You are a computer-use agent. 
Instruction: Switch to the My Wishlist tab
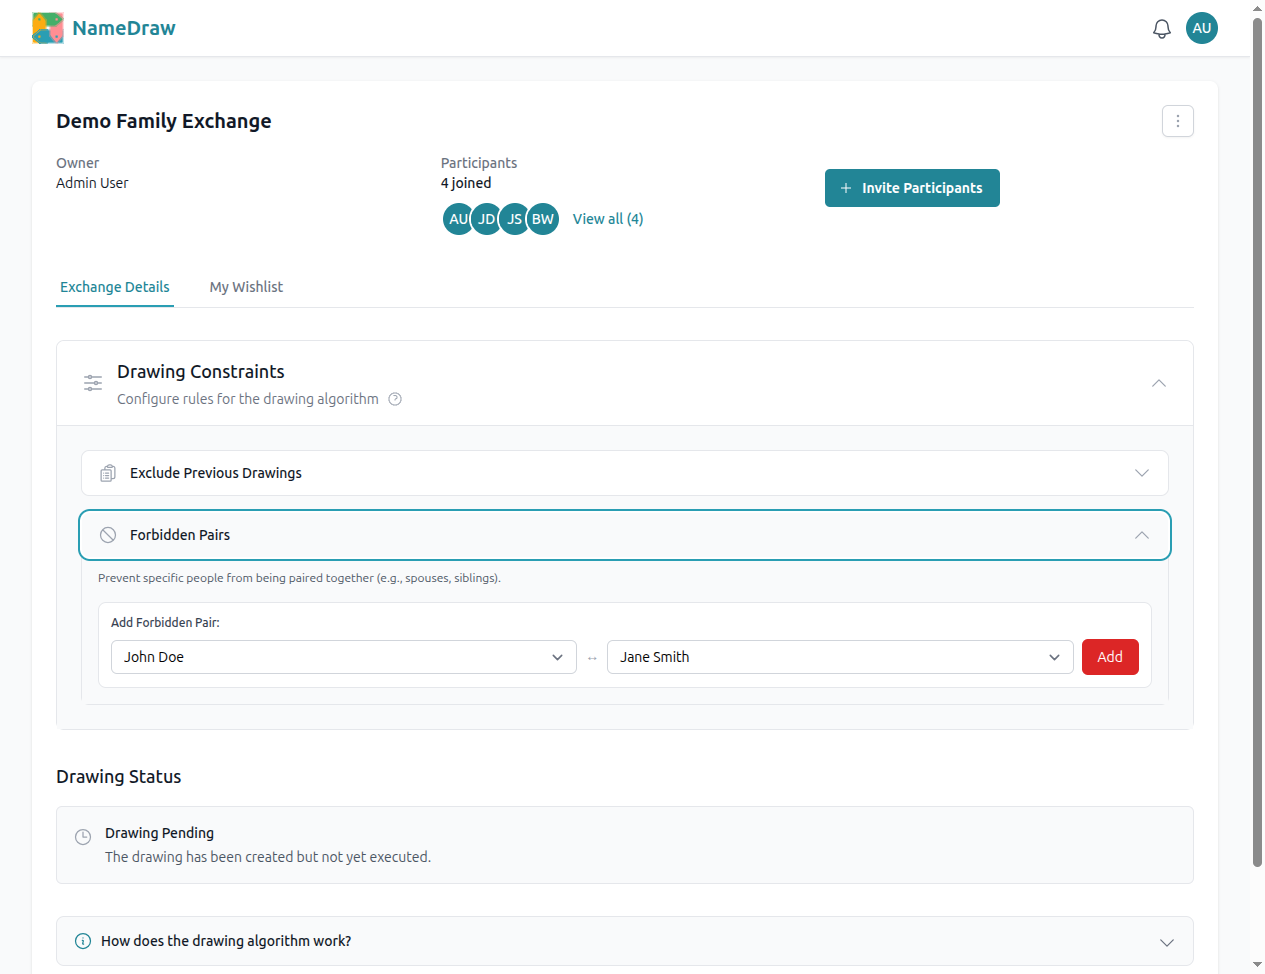pyautogui.click(x=246, y=287)
